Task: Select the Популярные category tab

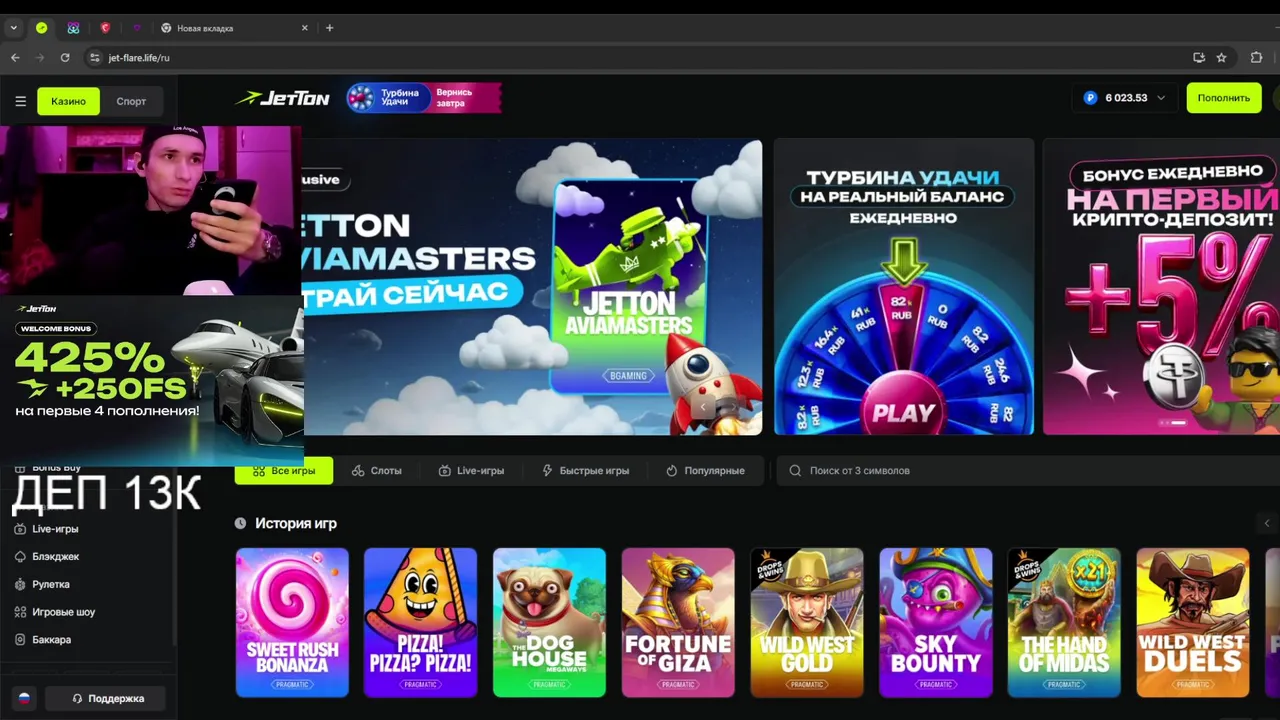Action: [x=706, y=470]
